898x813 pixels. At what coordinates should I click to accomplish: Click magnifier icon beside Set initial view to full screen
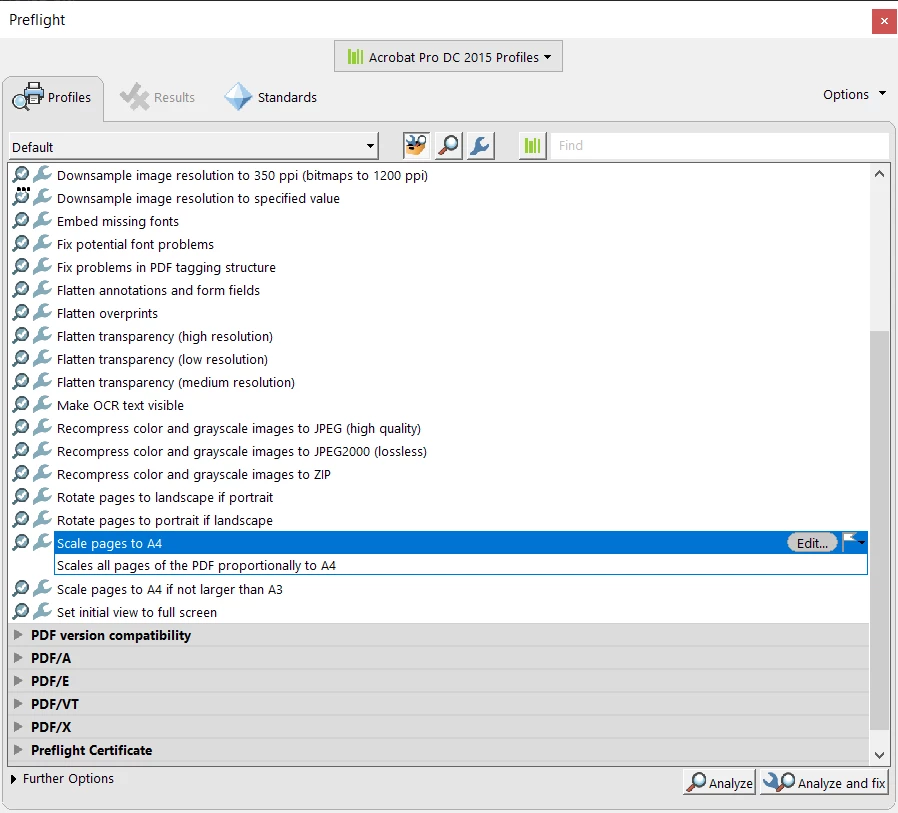point(21,611)
